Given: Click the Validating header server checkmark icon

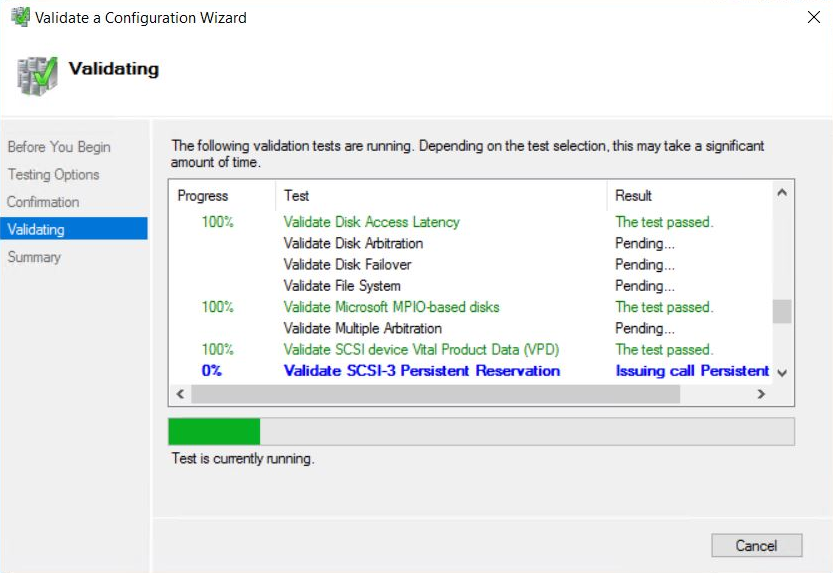Looking at the screenshot, I should click(37, 76).
